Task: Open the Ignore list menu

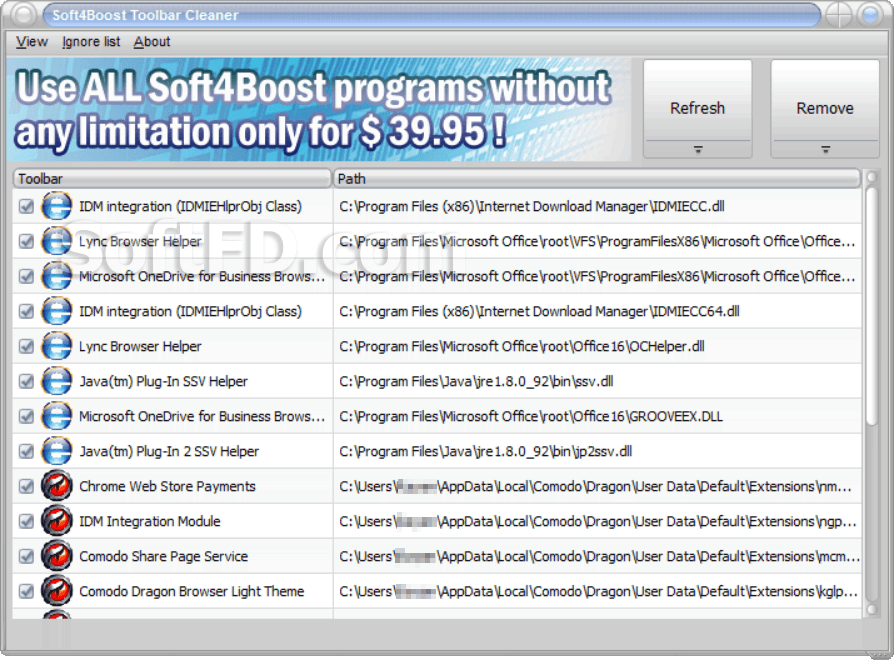Action: pyautogui.click(x=91, y=42)
